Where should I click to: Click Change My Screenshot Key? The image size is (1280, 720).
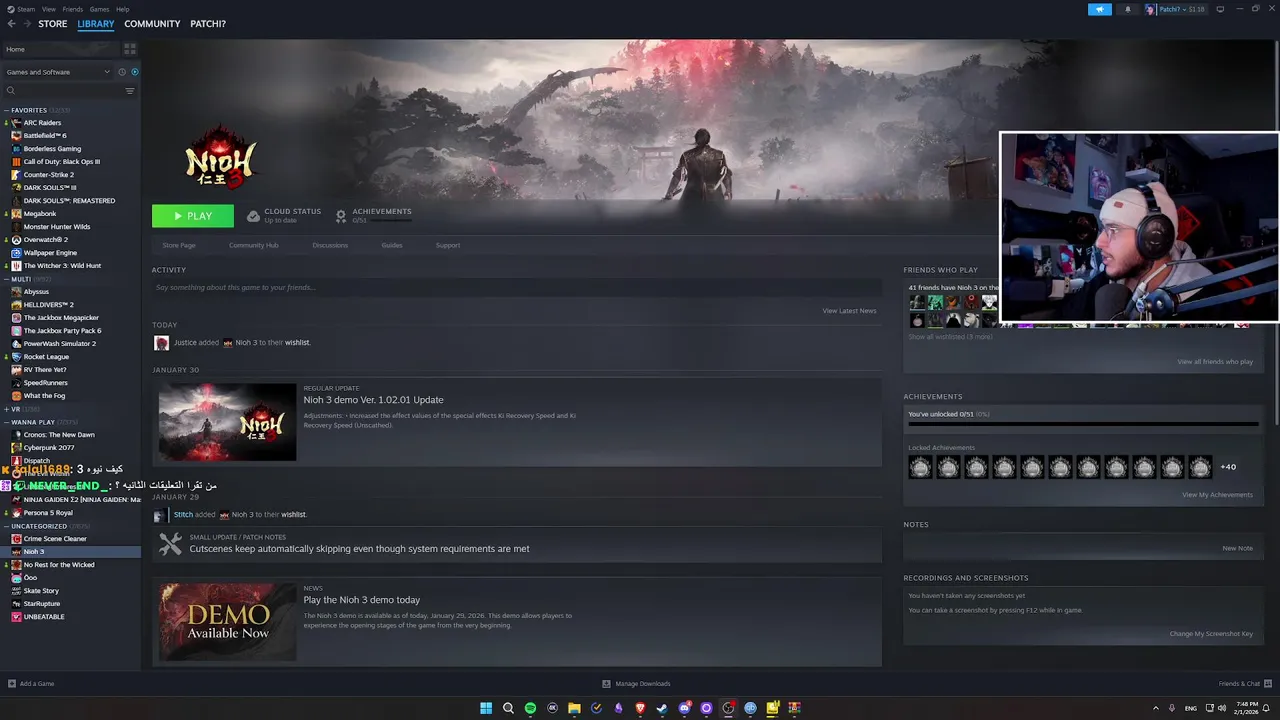(1211, 634)
